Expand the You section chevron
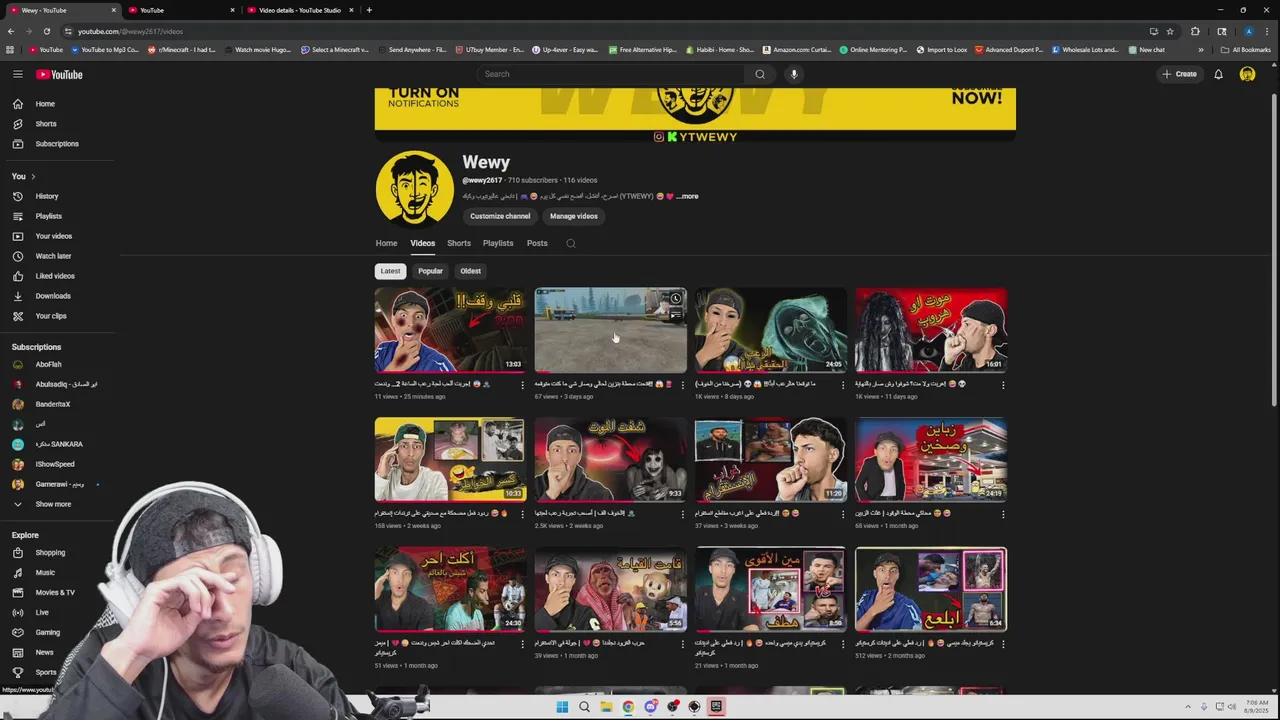 (33, 176)
